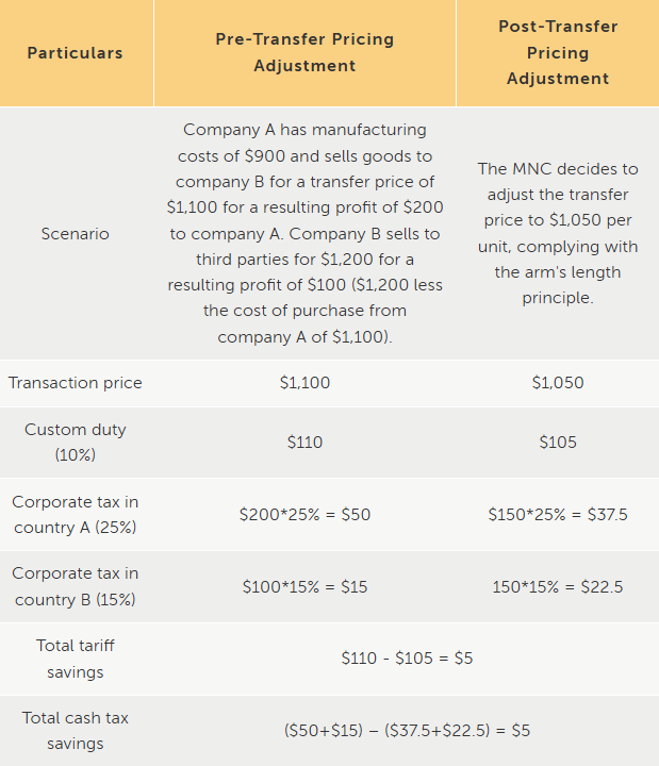This screenshot has width=659, height=766.
Task: Click the $1,100 transaction price cell
Action: point(305,383)
